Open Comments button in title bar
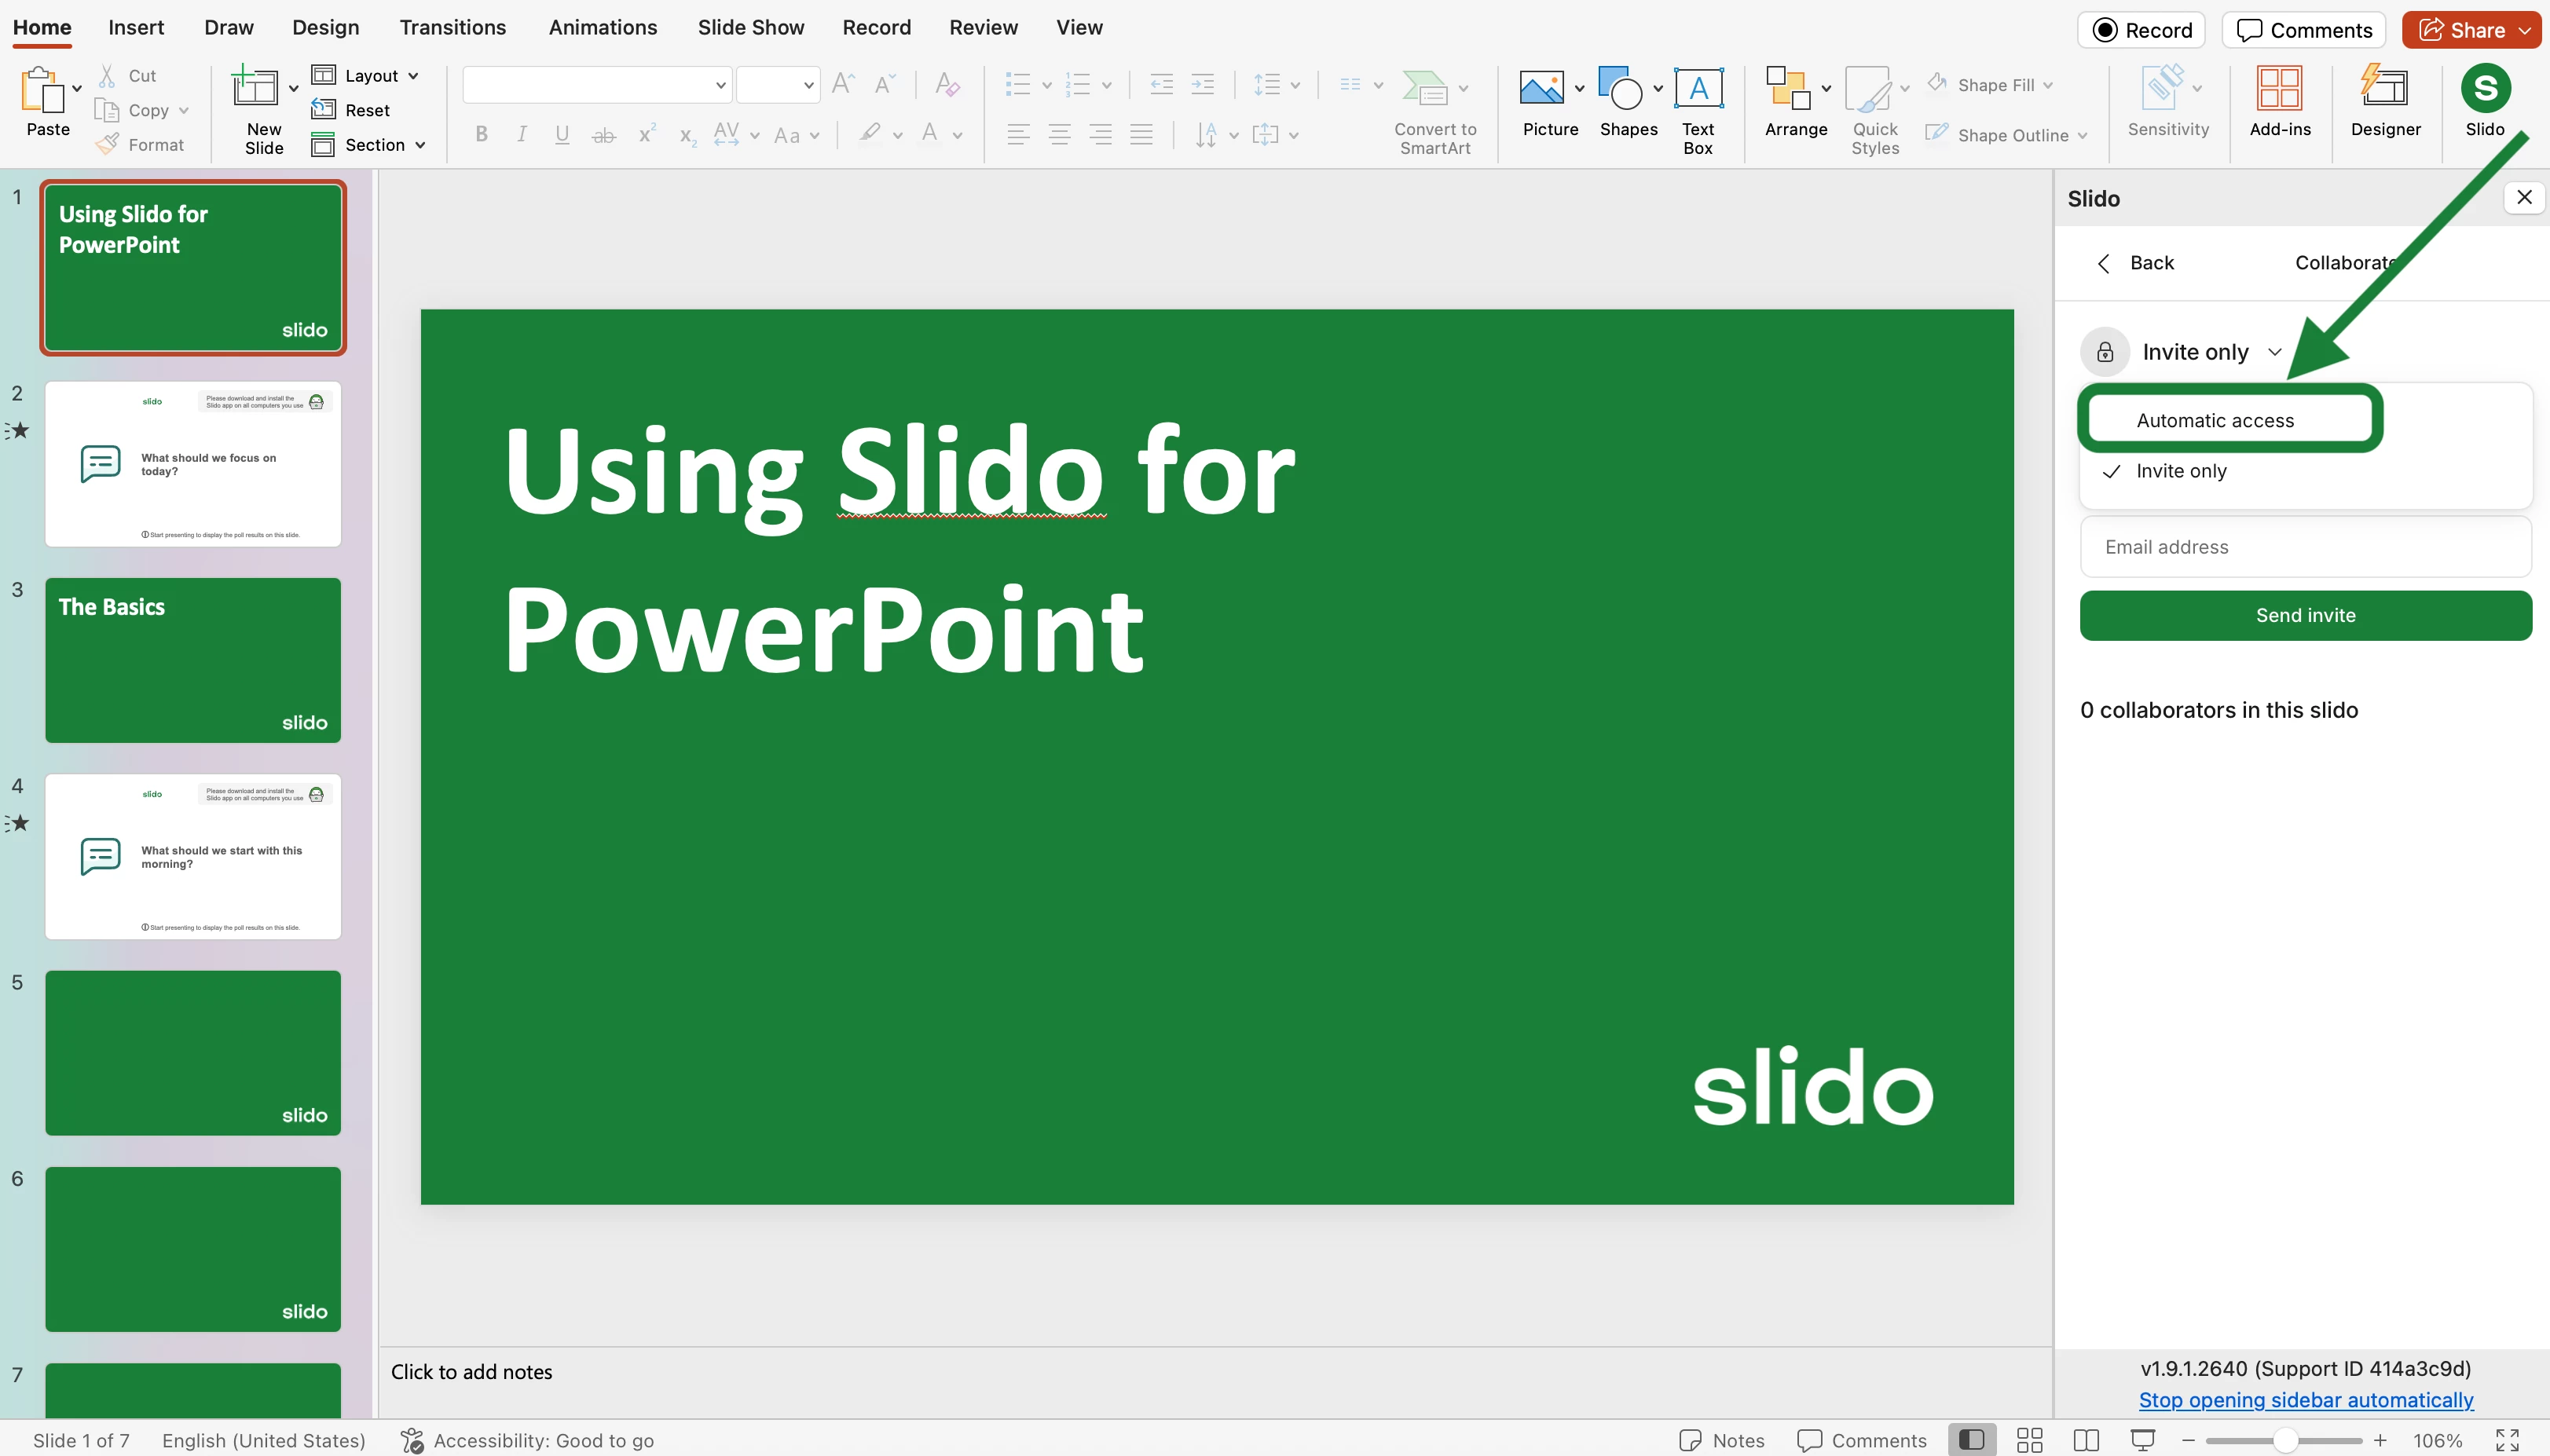 (2303, 30)
